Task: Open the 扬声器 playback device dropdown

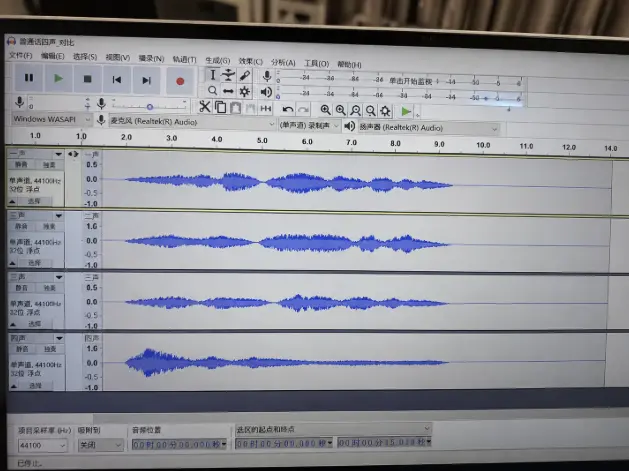Action: (x=429, y=128)
